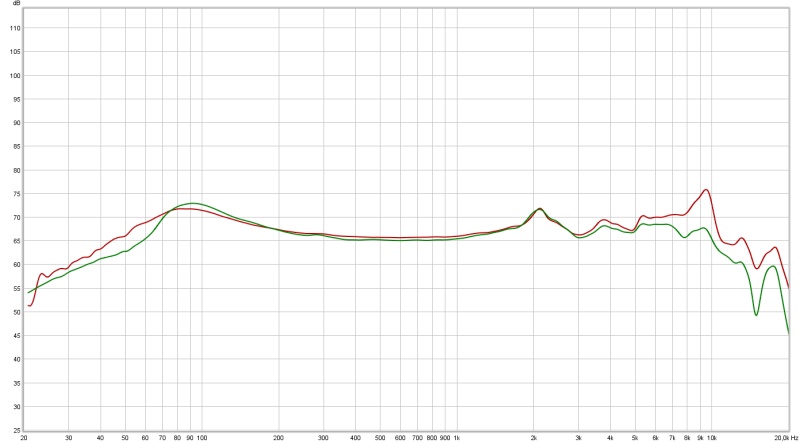Click the green curve's final peak near 17k
800x443 pixels.
773,266
